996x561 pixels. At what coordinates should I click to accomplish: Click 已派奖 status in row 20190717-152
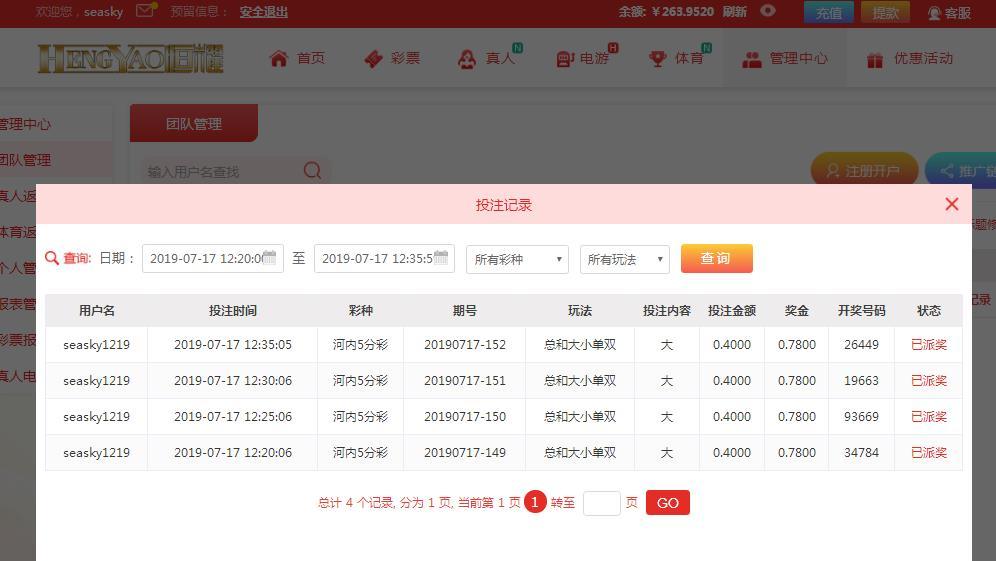pos(929,345)
